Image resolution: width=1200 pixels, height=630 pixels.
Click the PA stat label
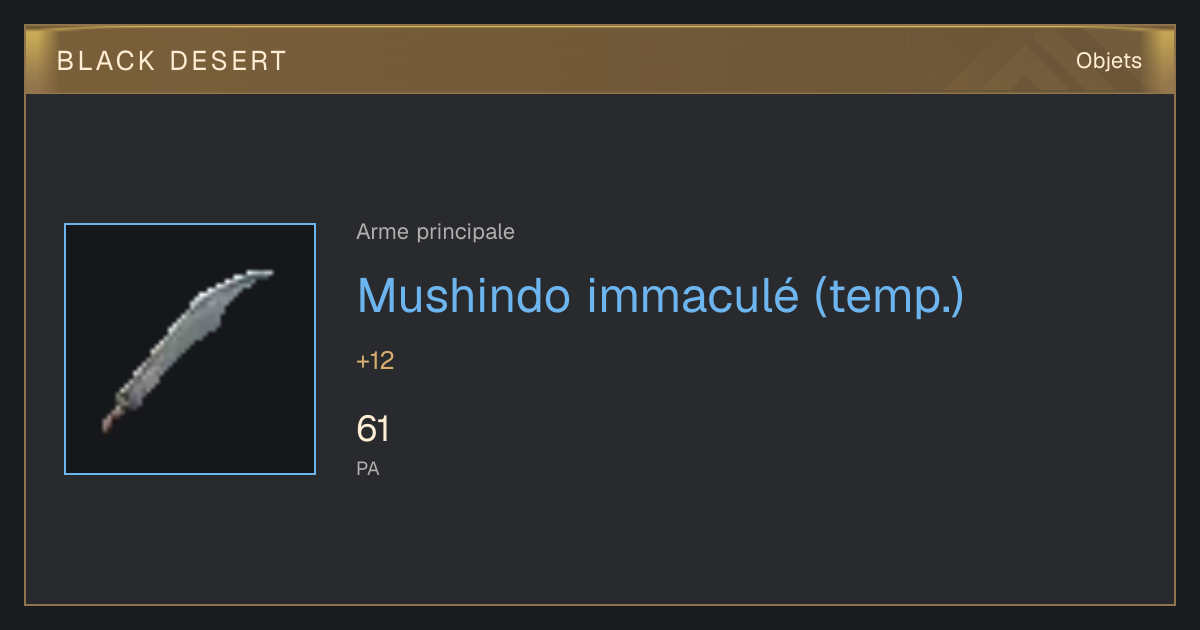point(368,468)
